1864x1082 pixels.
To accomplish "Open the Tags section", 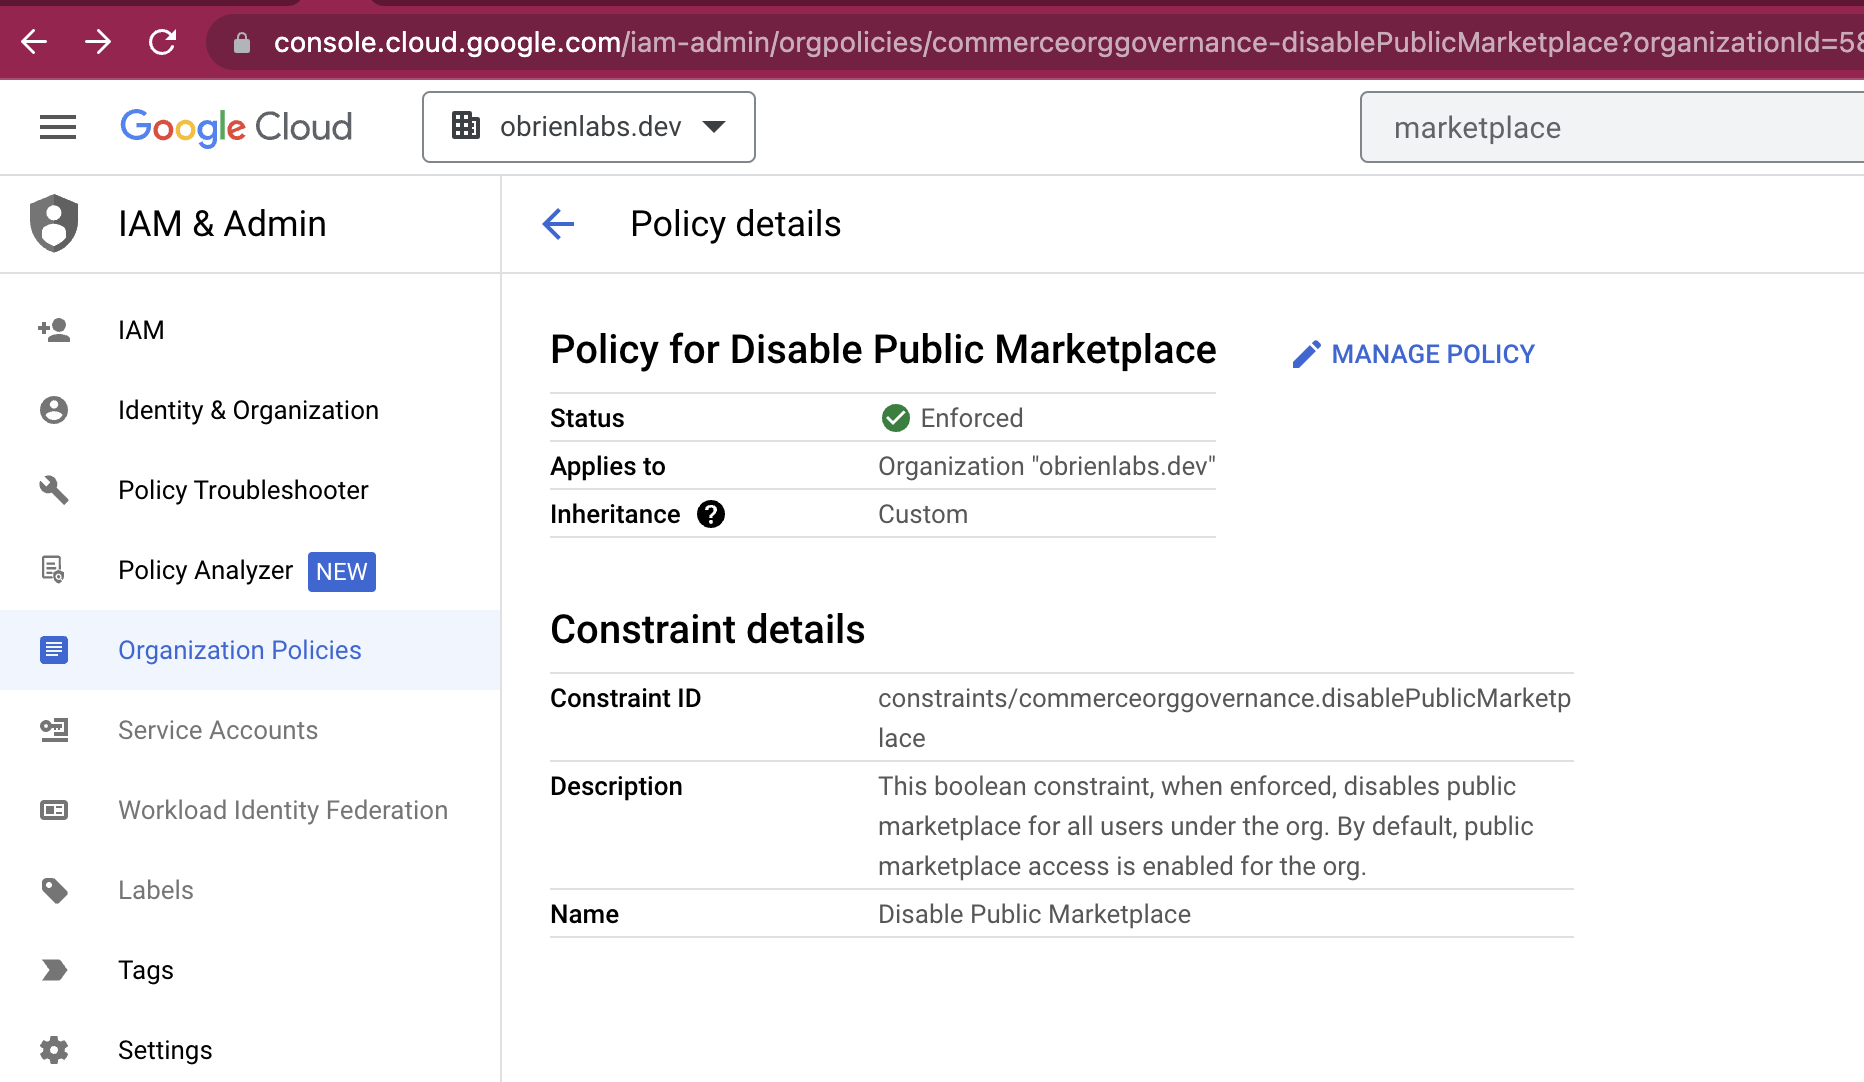I will pos(145,970).
